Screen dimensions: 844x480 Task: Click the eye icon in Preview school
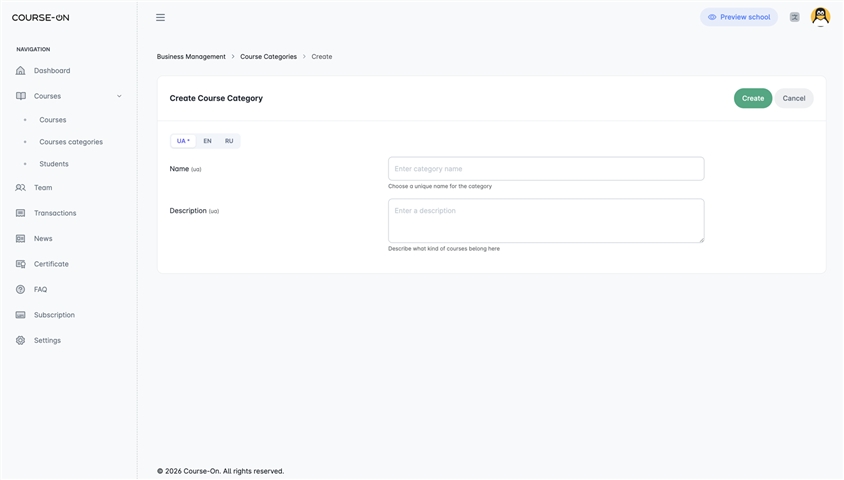coord(712,17)
